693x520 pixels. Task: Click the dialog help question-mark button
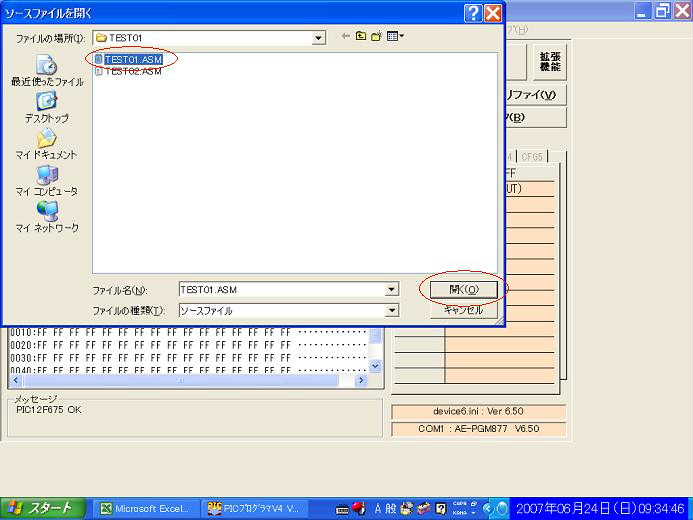tap(473, 13)
